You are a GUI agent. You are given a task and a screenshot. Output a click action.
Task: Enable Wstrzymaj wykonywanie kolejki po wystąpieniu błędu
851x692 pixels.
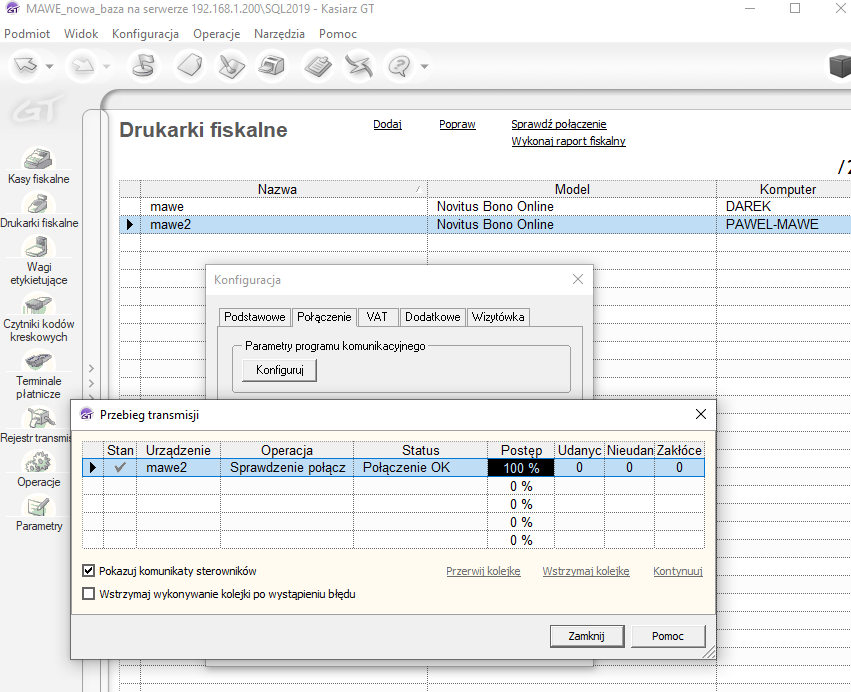[88, 594]
